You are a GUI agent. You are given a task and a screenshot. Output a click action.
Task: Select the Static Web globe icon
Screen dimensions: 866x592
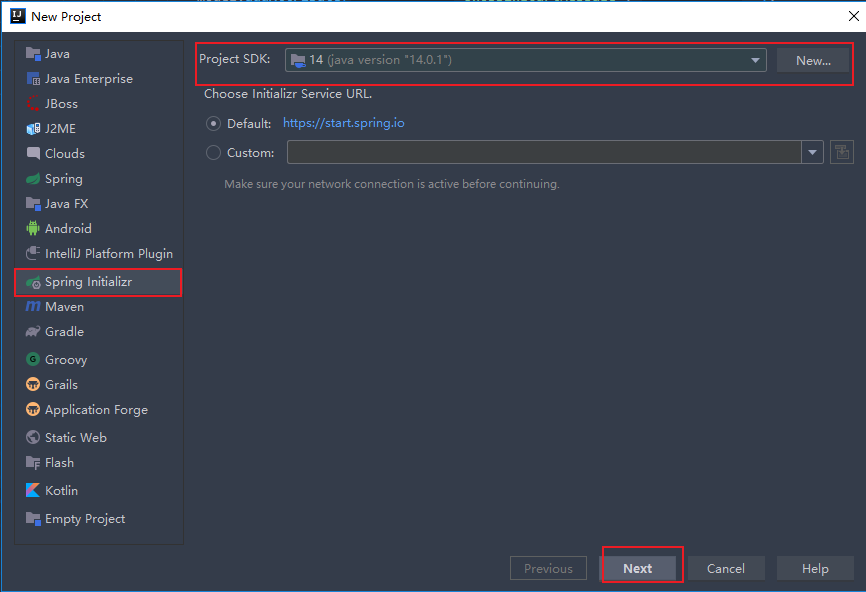tap(33, 437)
